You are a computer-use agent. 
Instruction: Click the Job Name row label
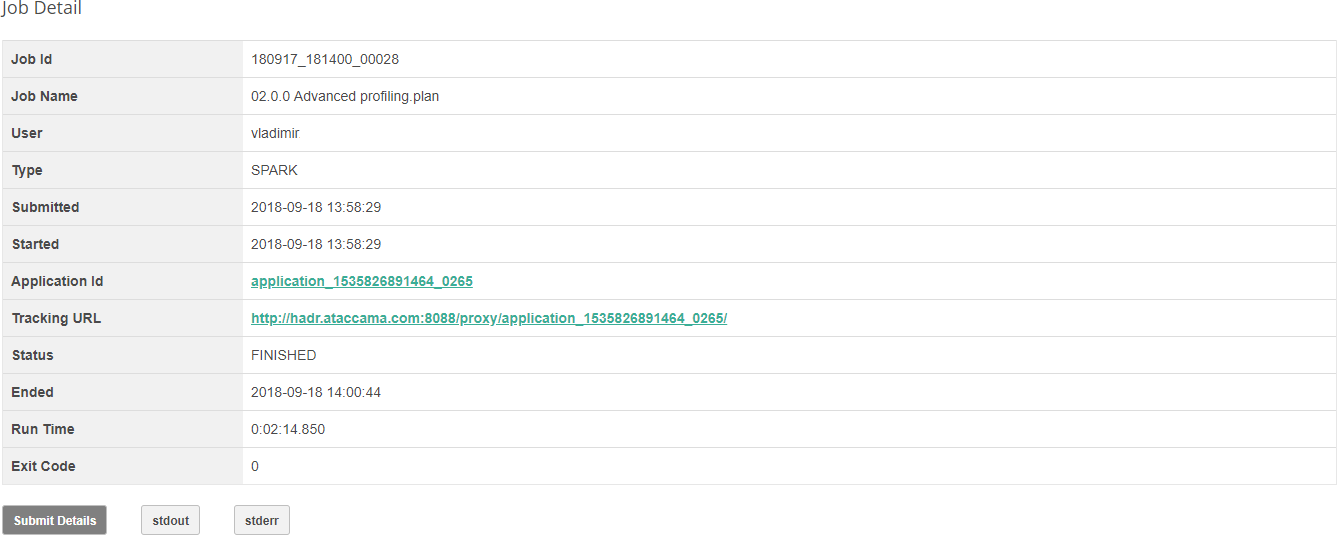[44, 96]
